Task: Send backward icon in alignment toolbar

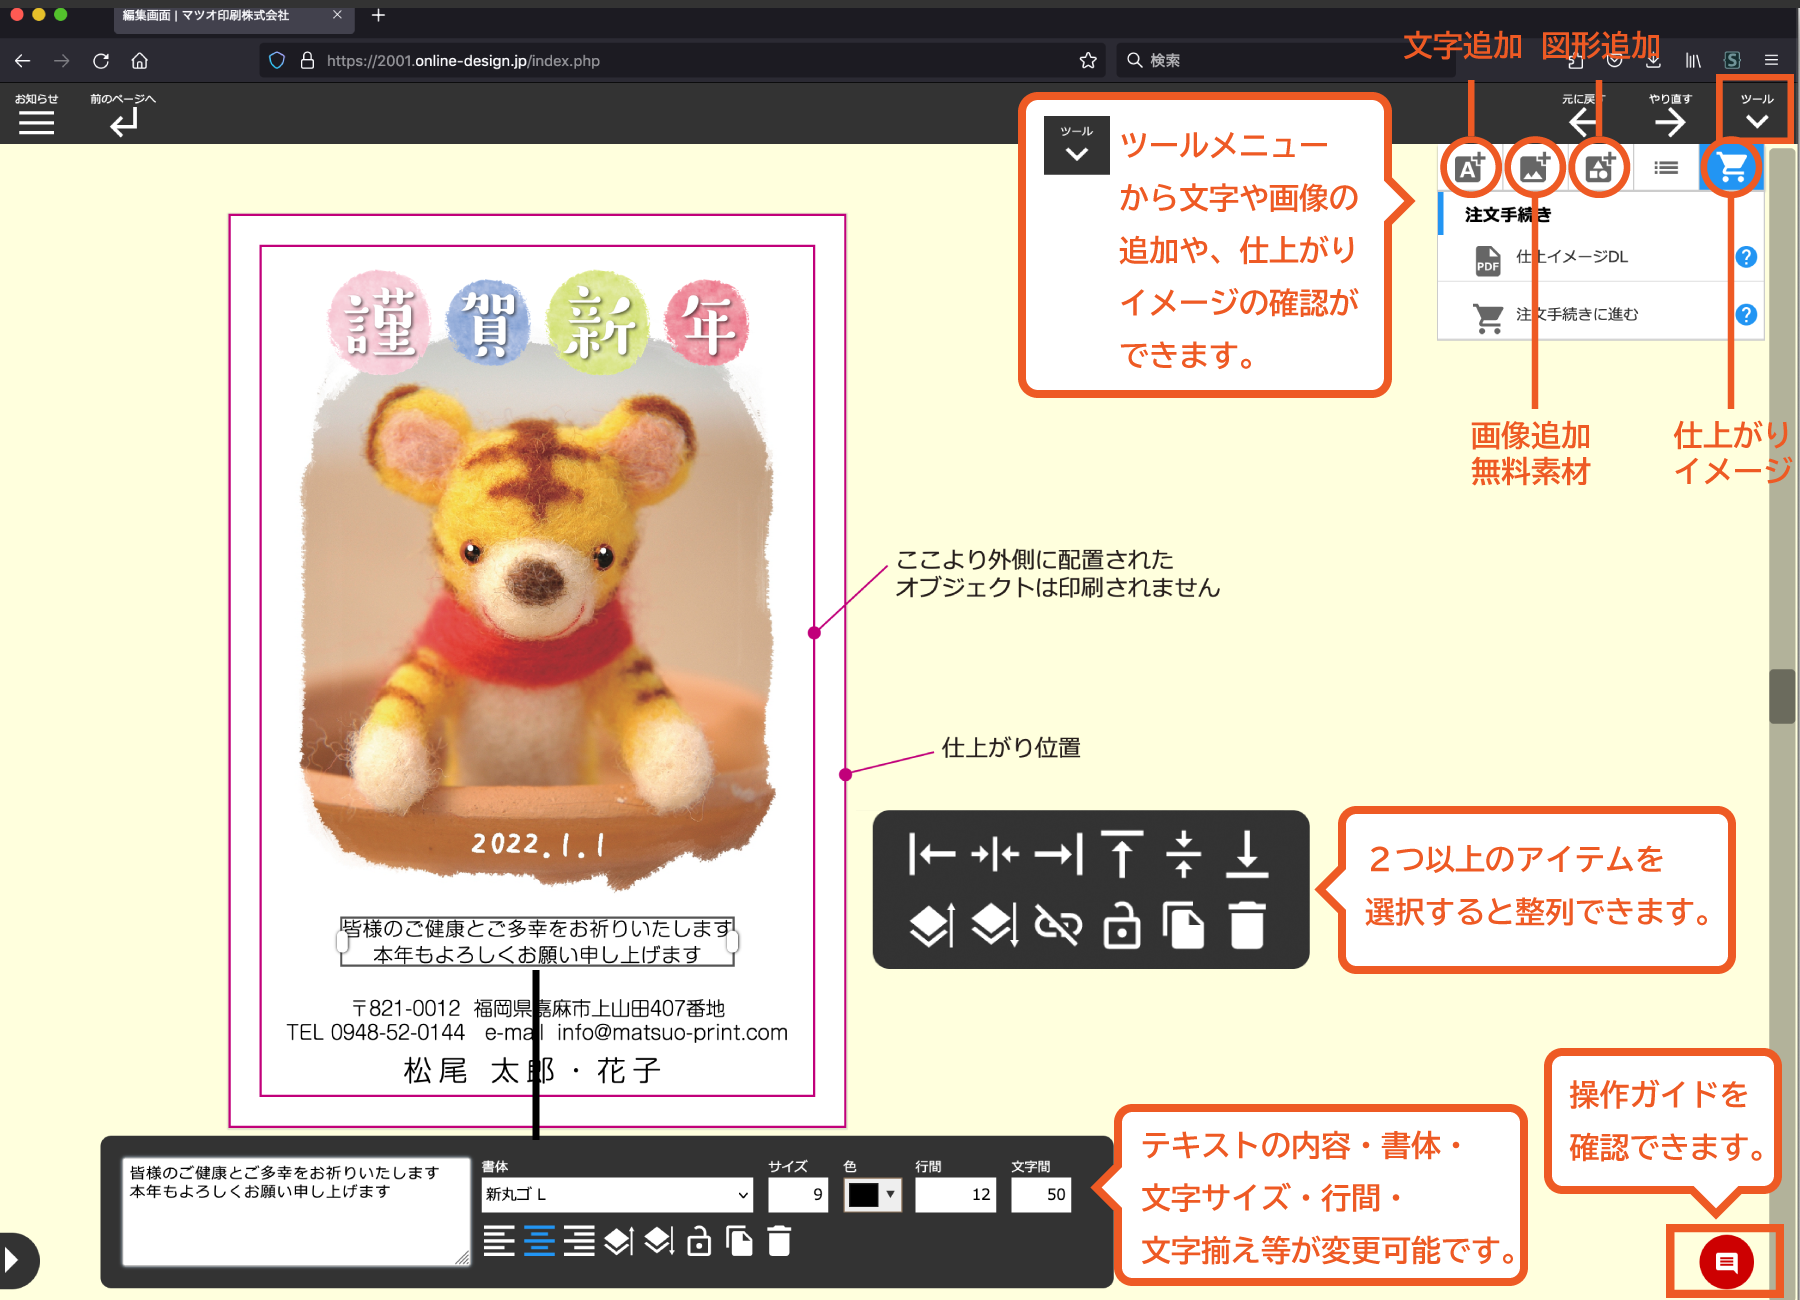Action: click(995, 925)
